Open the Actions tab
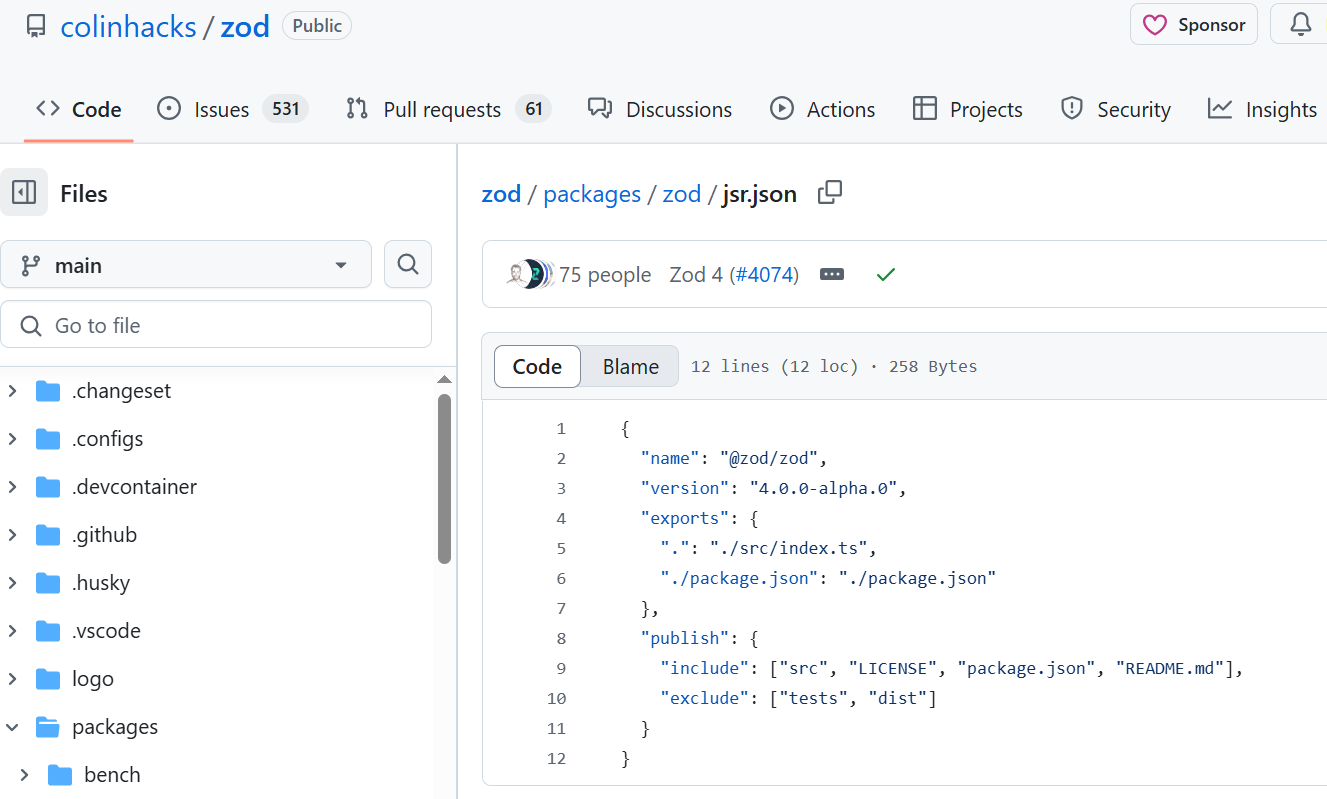 tap(823, 109)
